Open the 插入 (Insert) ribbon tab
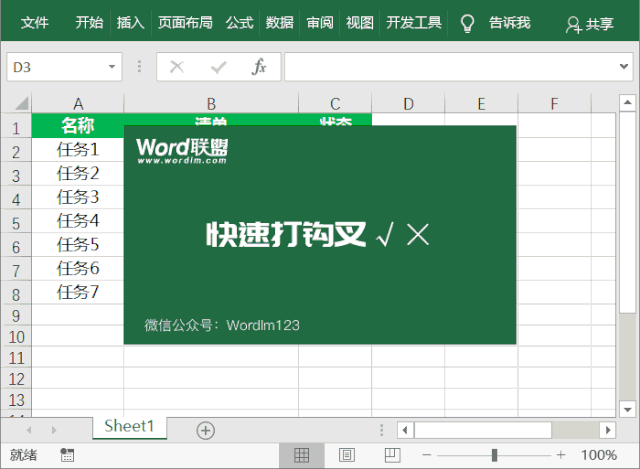640x469 pixels. pos(130,23)
